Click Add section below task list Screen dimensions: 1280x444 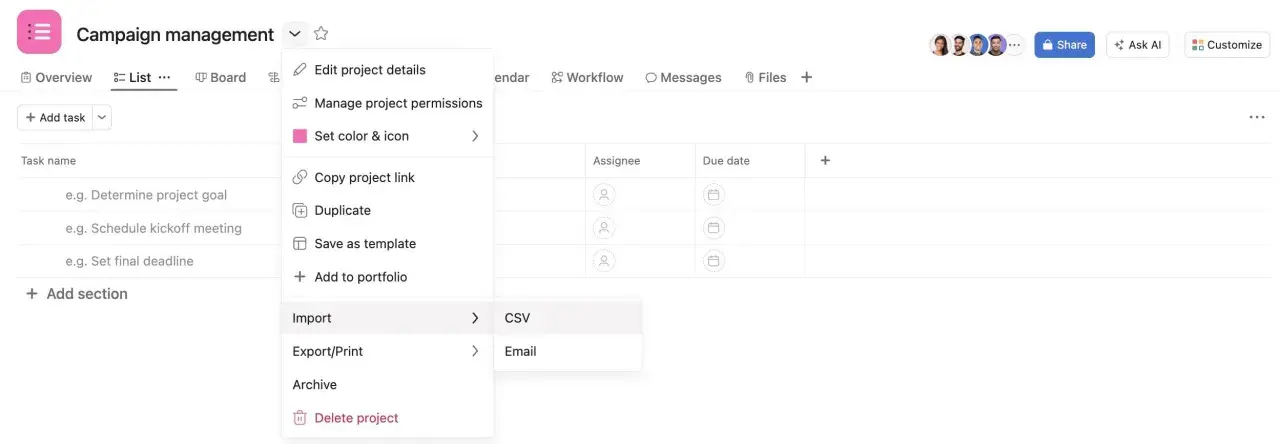click(76, 294)
